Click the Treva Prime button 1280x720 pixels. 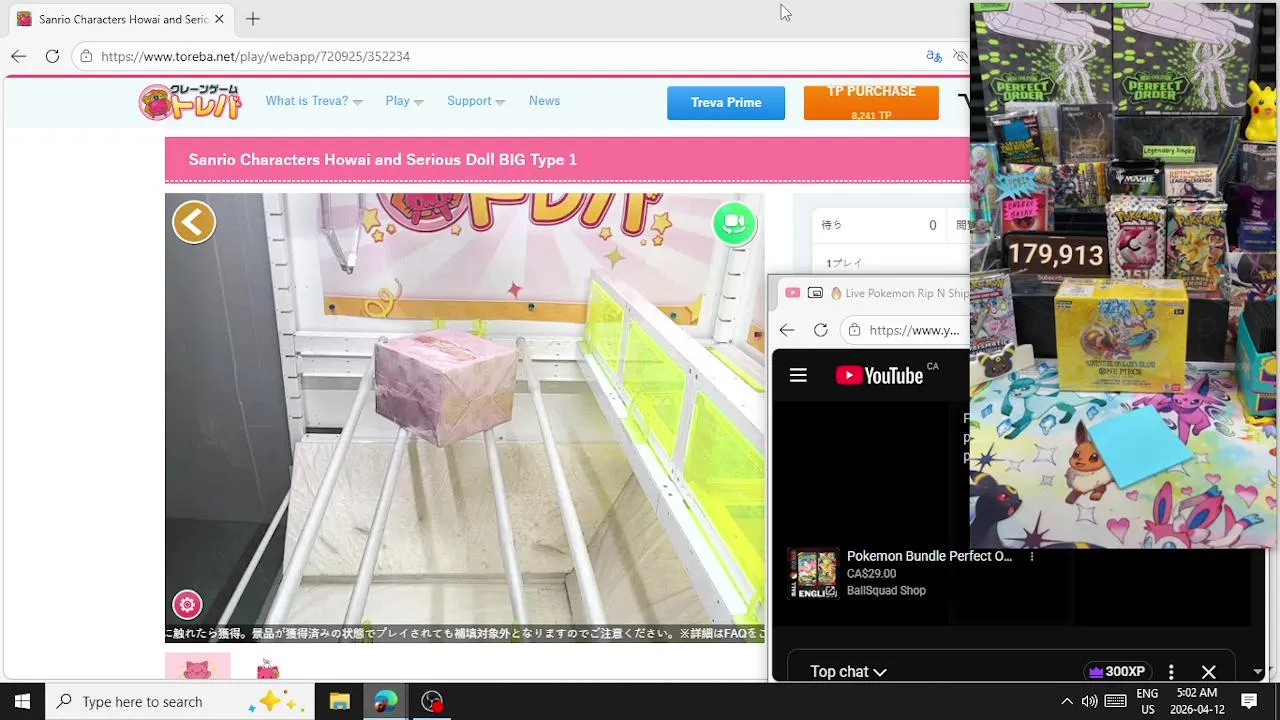click(x=726, y=103)
